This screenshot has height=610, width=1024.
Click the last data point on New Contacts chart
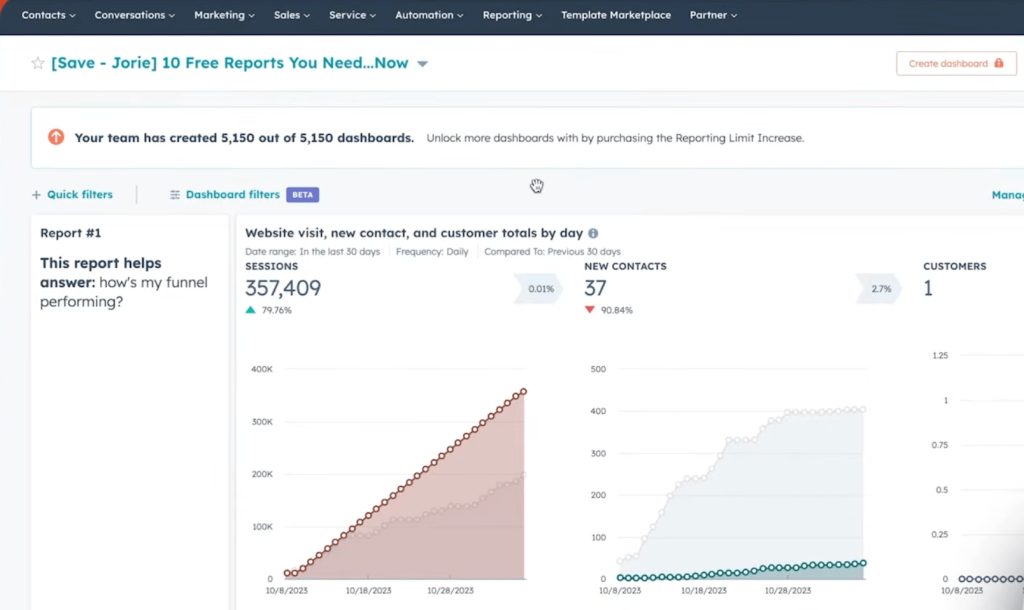click(x=863, y=562)
